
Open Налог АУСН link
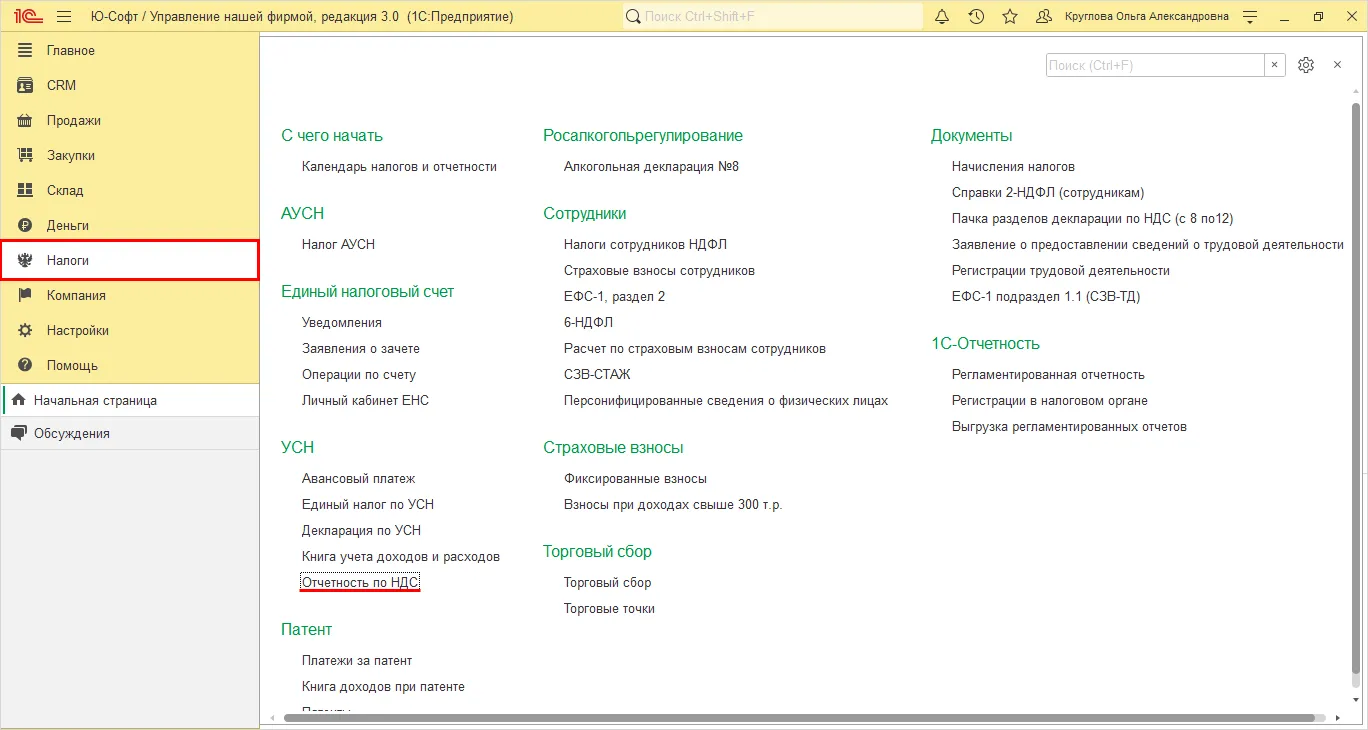pos(338,244)
